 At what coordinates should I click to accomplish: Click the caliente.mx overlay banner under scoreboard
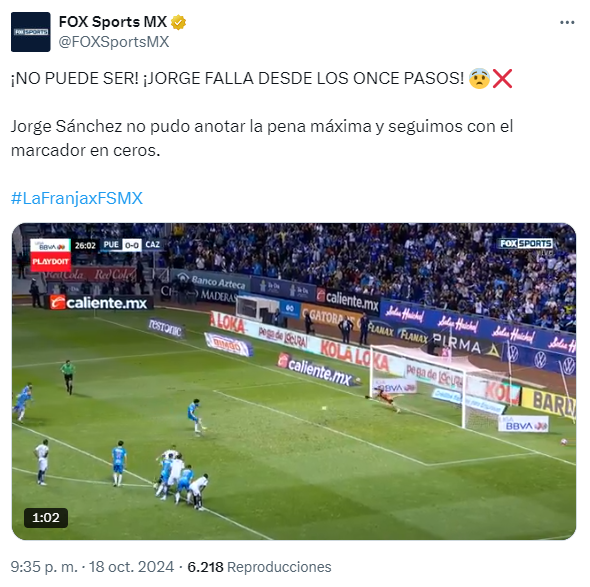101,303
